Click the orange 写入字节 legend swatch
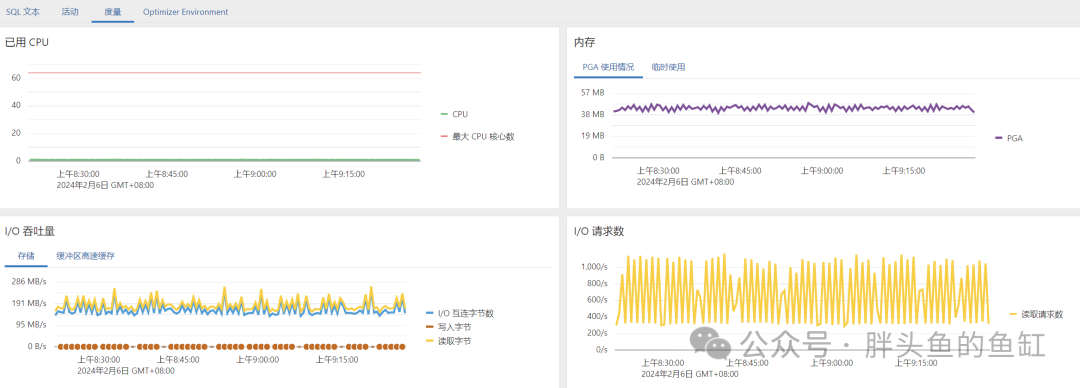The height and width of the screenshot is (388, 1080). (430, 327)
